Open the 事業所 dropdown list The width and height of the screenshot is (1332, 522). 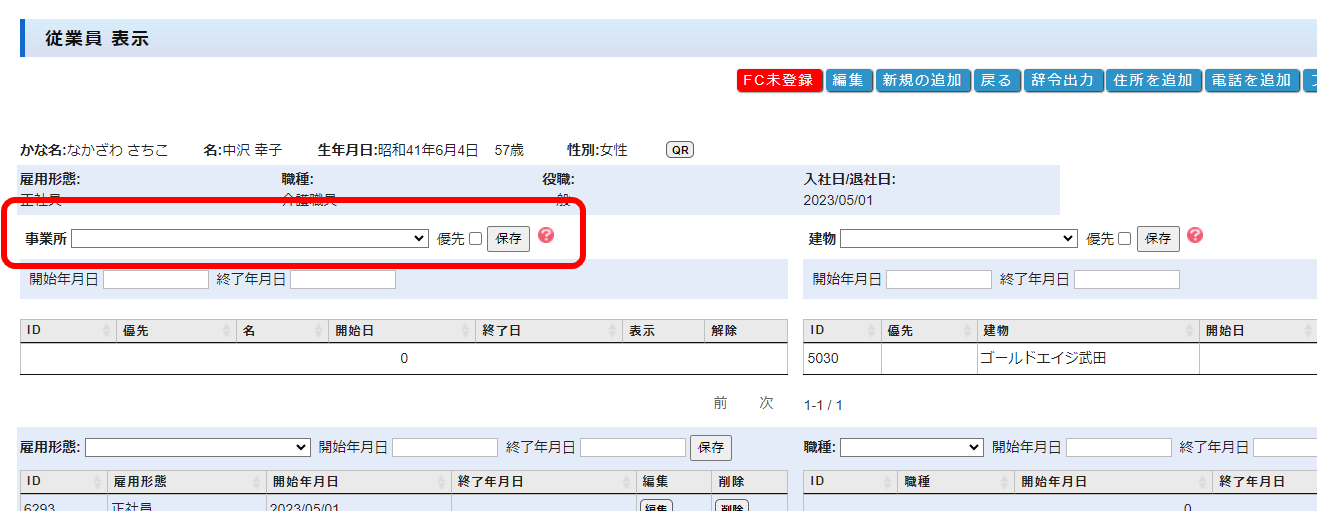(x=250, y=239)
